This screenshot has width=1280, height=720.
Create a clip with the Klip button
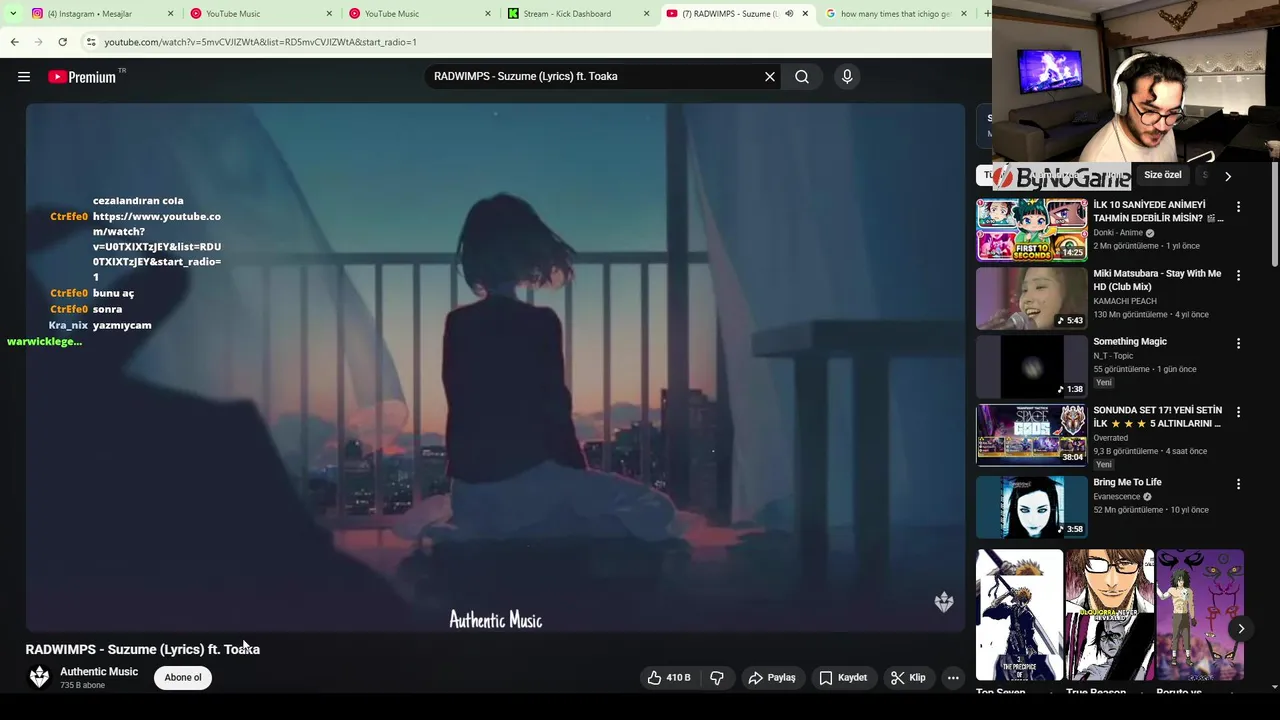tap(908, 678)
